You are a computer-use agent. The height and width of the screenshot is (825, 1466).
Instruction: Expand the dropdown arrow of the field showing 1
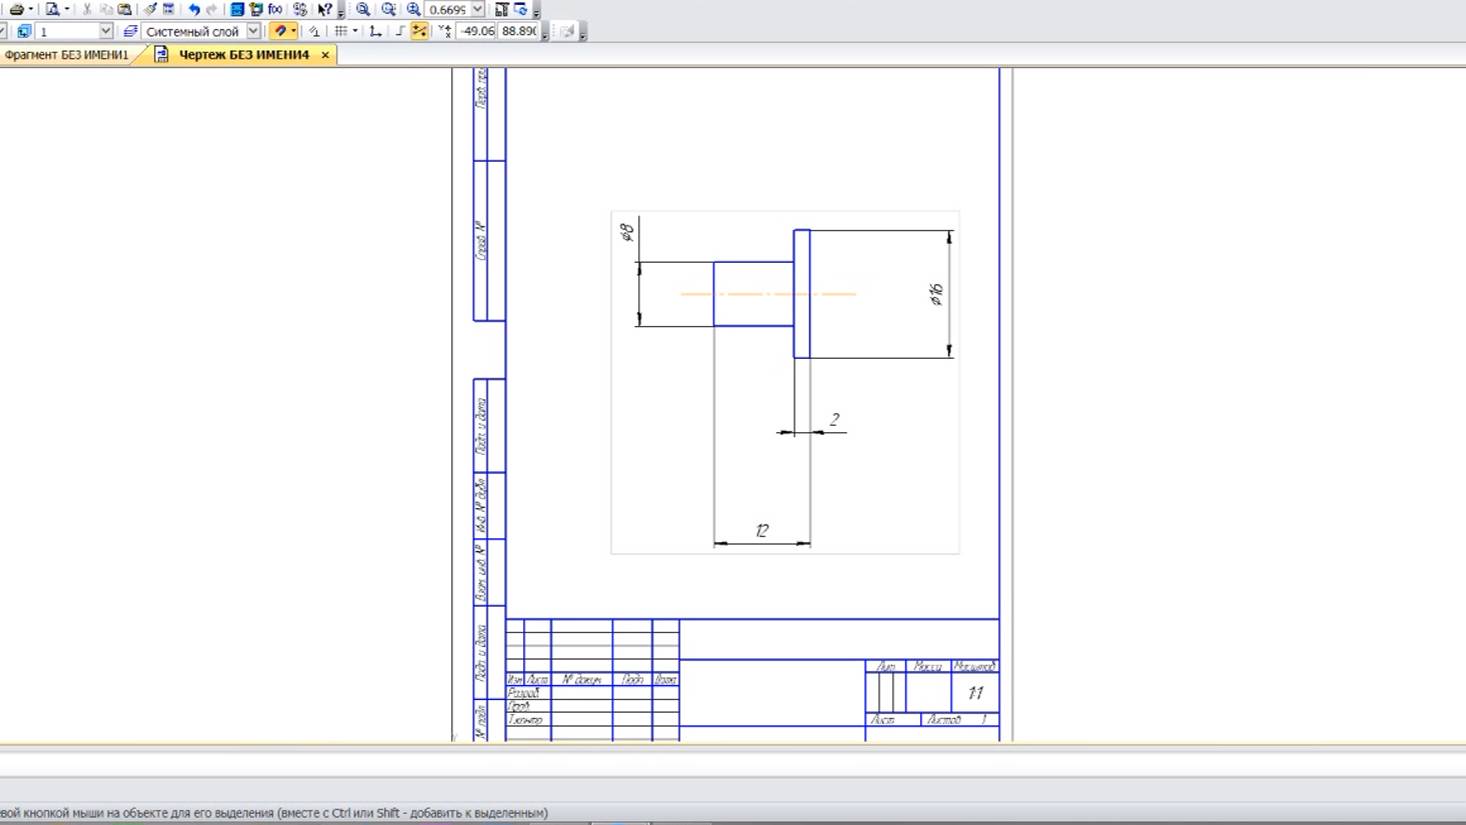pos(105,31)
